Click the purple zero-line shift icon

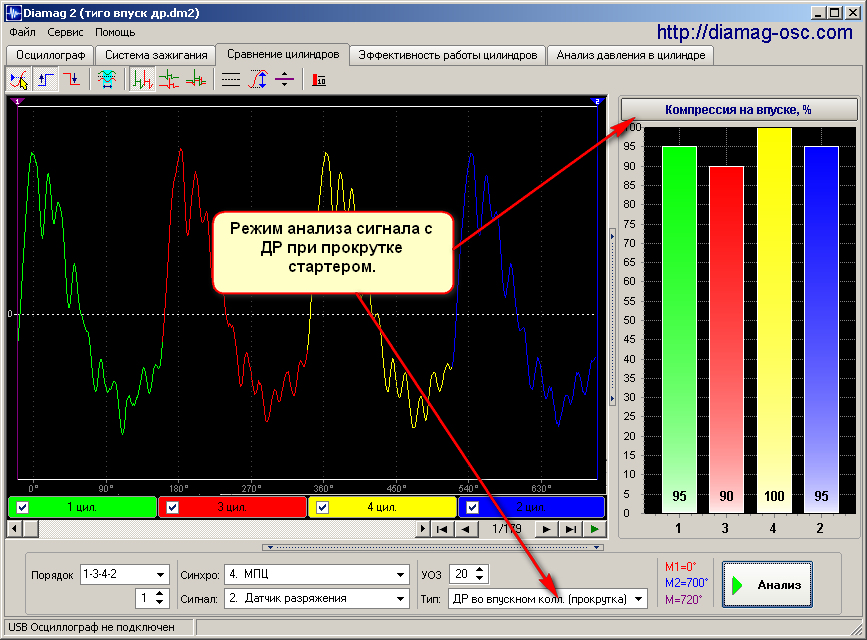(284, 80)
